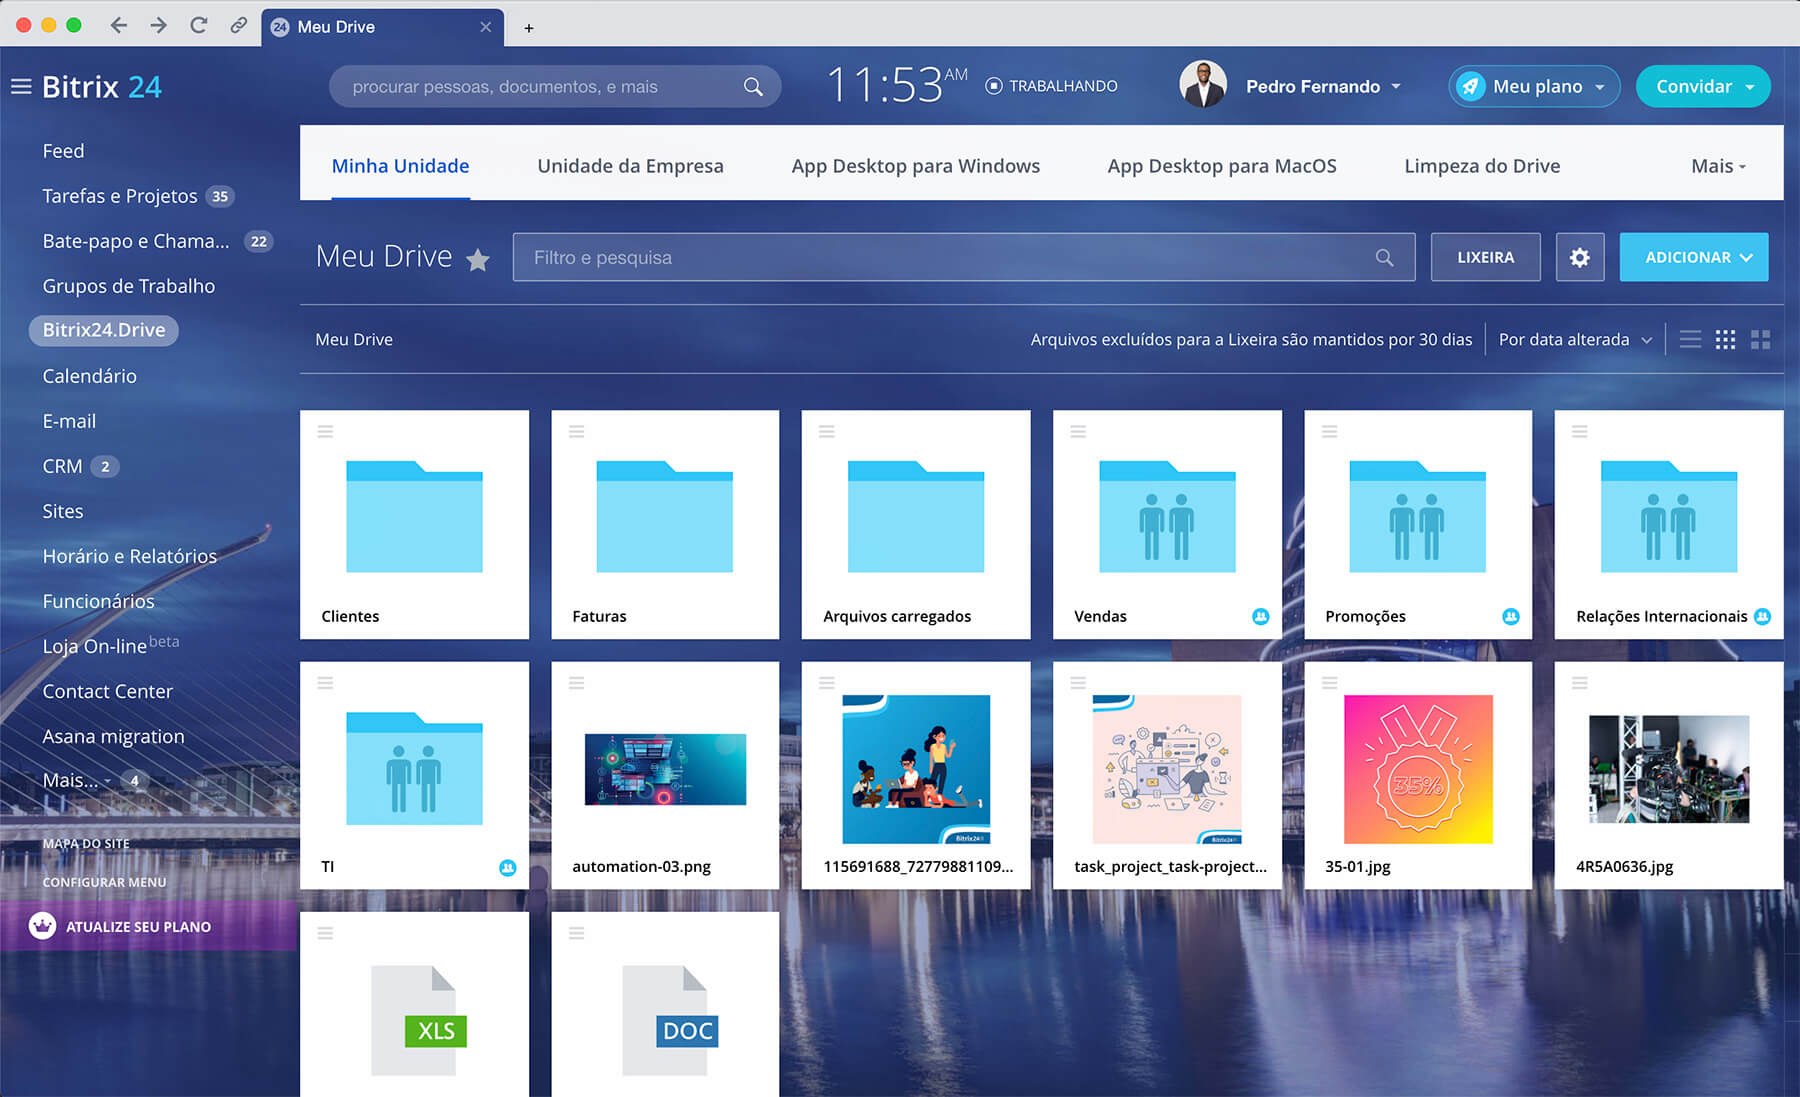Click the Lixeira button
The image size is (1800, 1097).
1485,258
